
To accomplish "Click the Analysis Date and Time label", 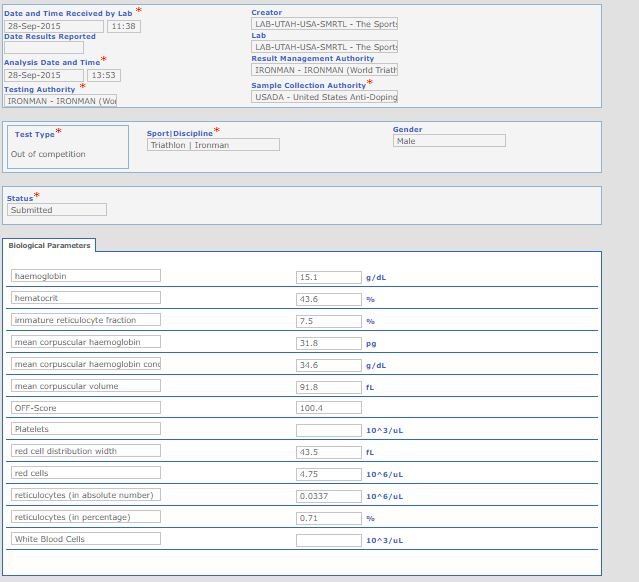I will pos(52,62).
